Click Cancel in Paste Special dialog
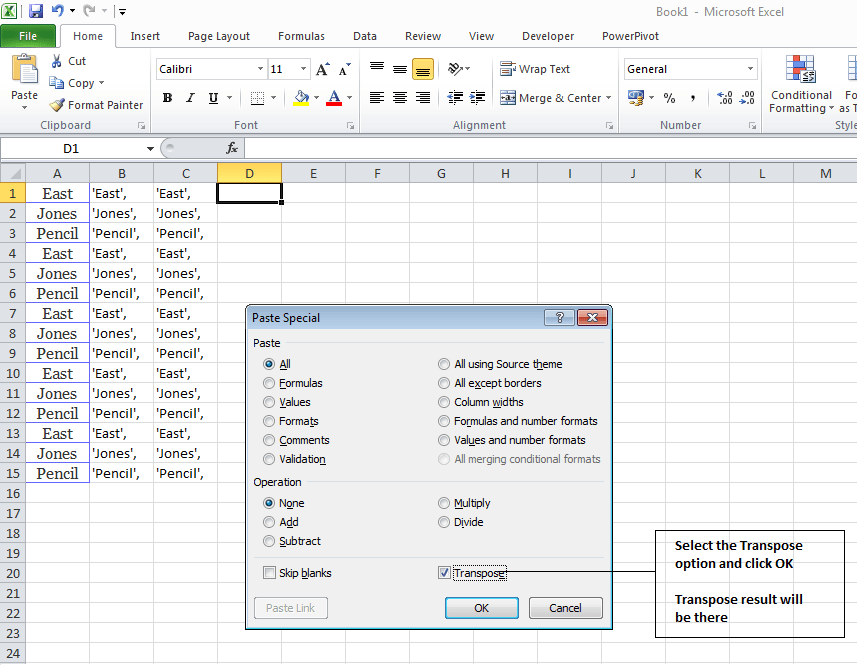This screenshot has width=857, height=665. [565, 608]
